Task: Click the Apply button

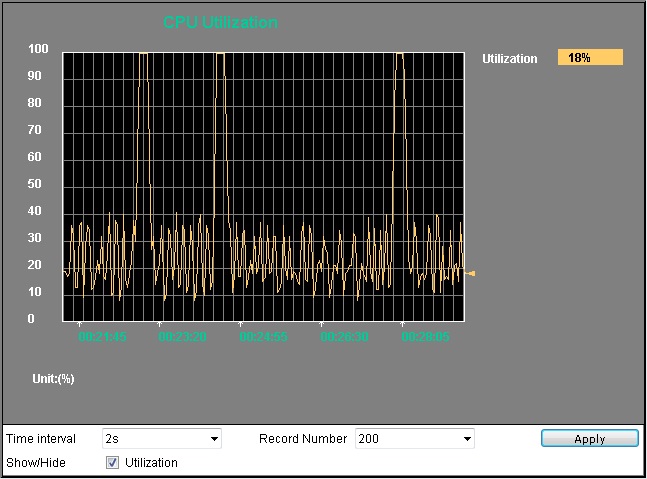Action: coord(589,439)
